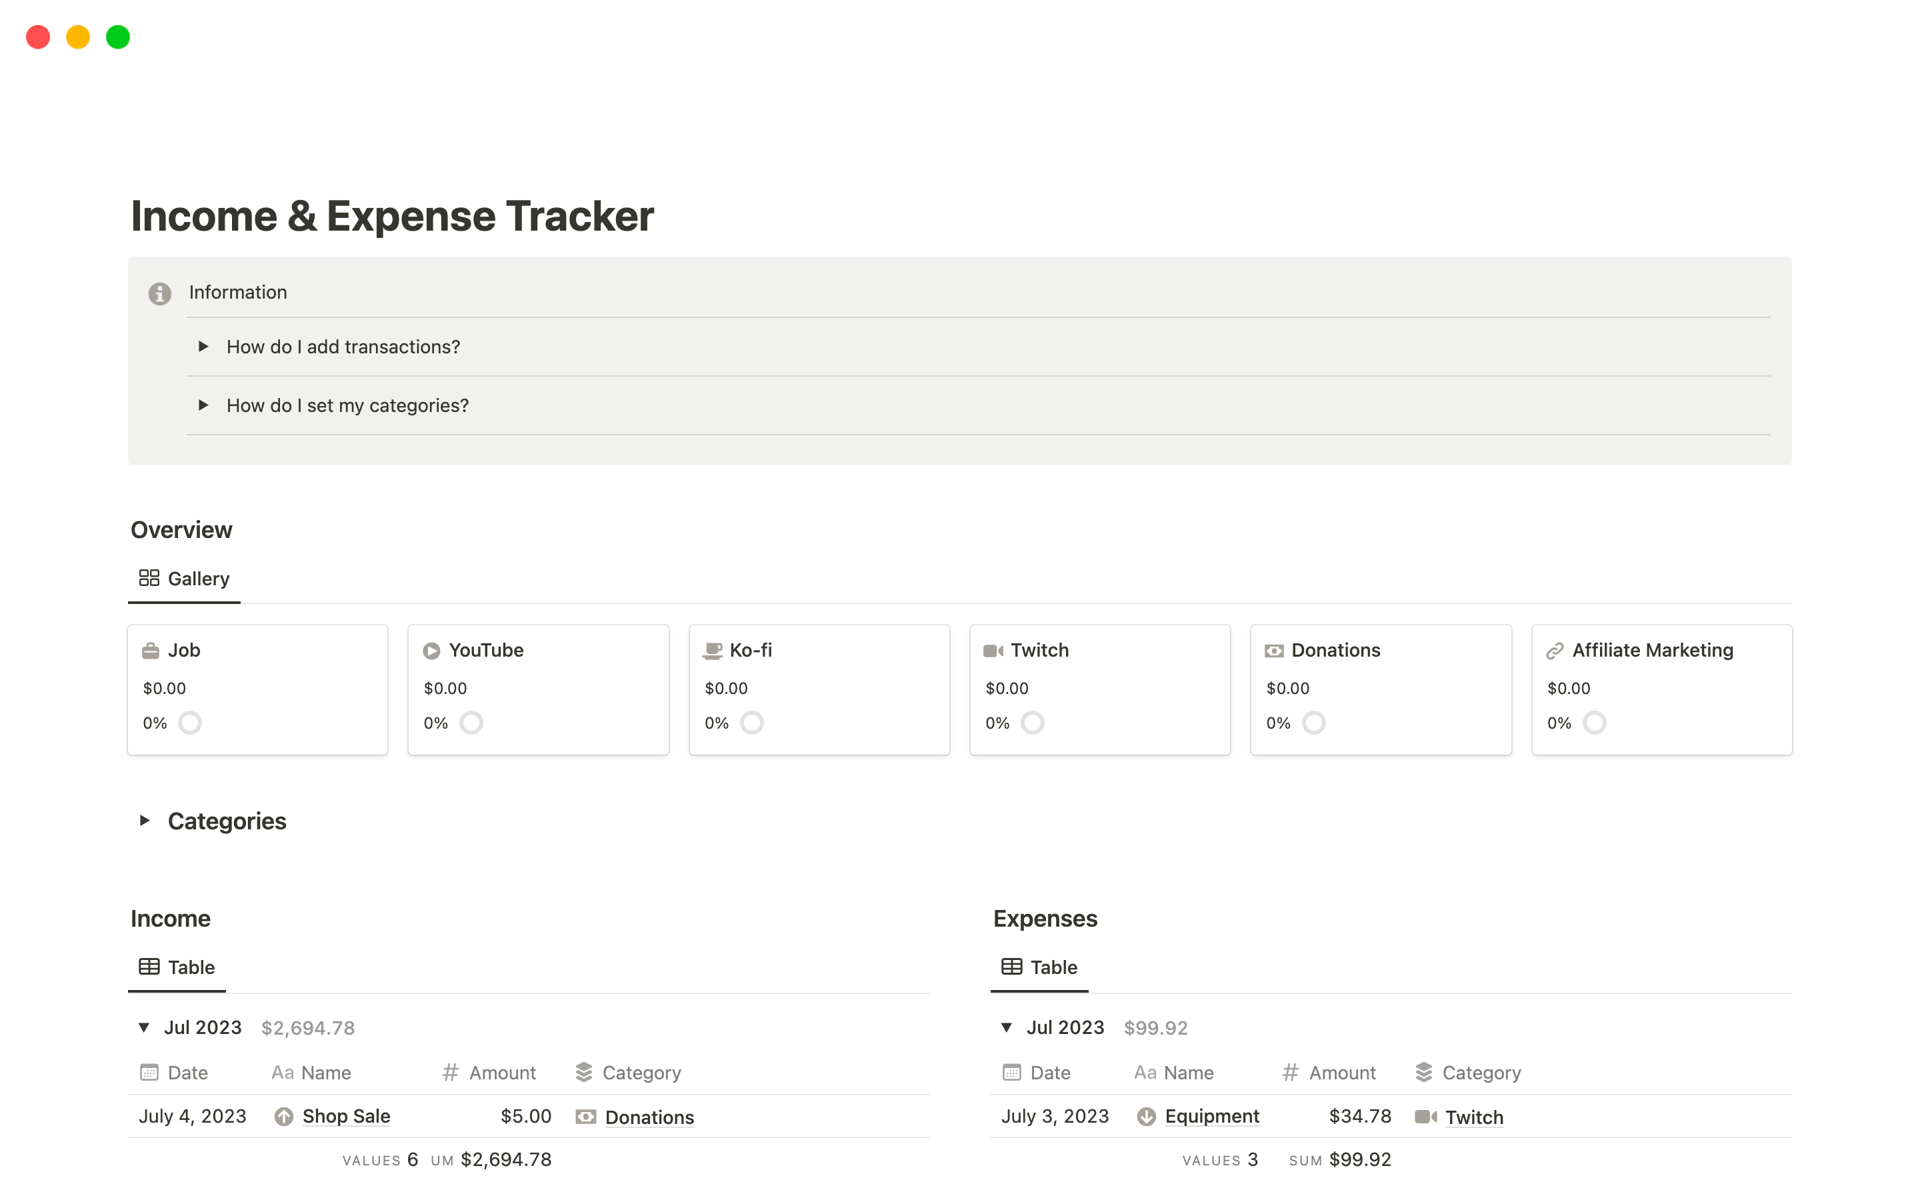
Task: Select the banknote icon on Donations card
Action: point(1274,650)
